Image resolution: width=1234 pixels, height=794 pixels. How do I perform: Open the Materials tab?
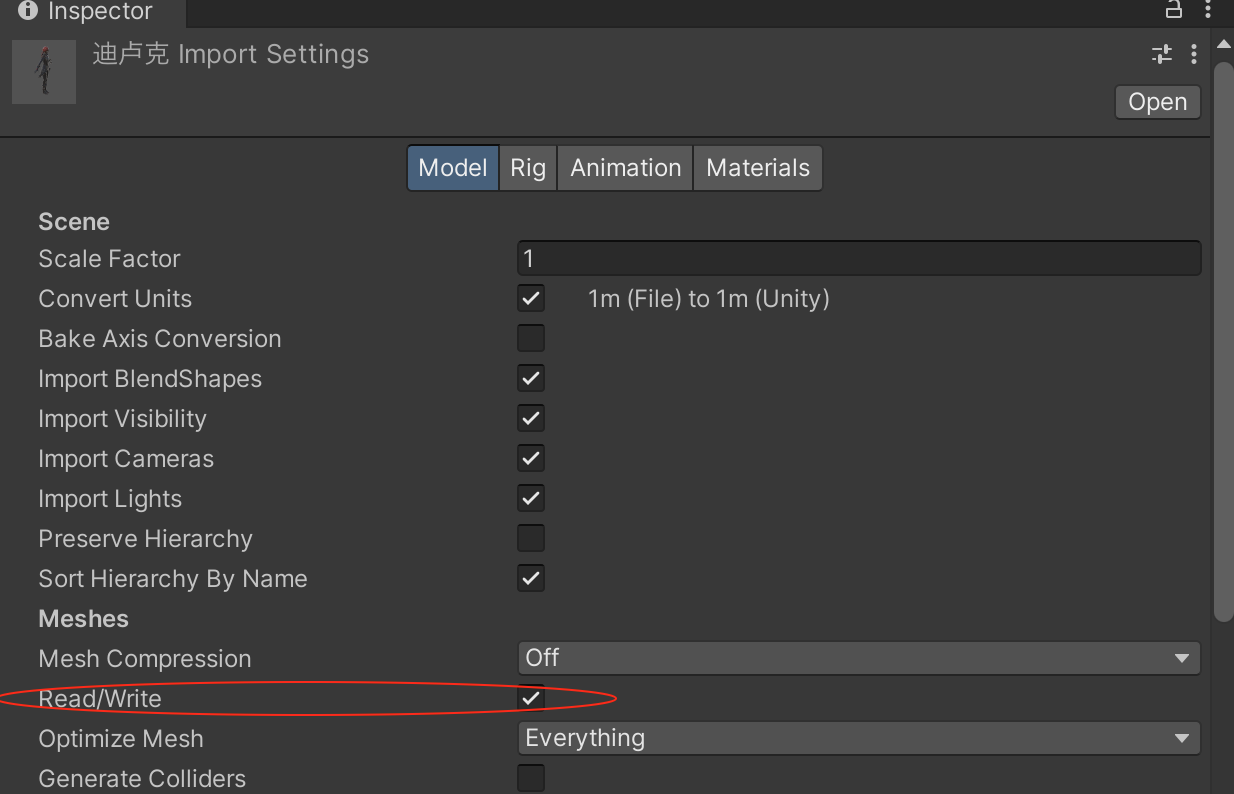(758, 168)
